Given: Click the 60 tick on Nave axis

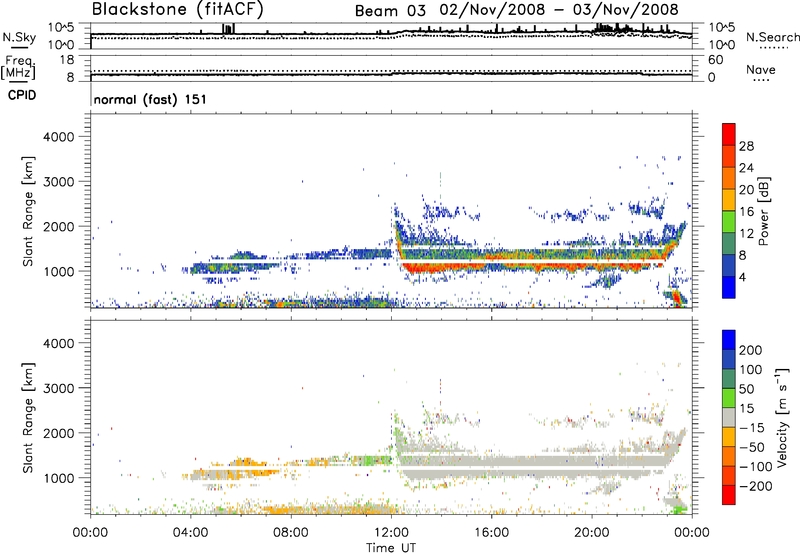Looking at the screenshot, I should pyautogui.click(x=715, y=60).
